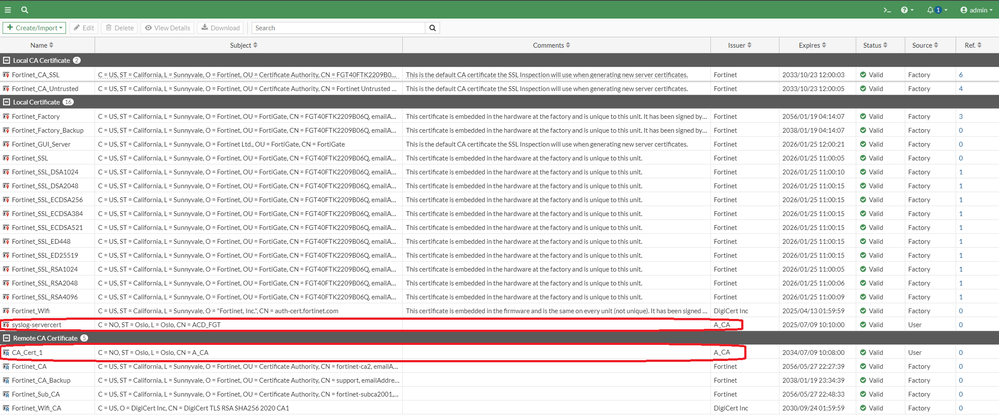Click the Fortinet_SSL_RSA2048 certificate icon
The width and height of the screenshot is (999, 416).
click(6, 283)
